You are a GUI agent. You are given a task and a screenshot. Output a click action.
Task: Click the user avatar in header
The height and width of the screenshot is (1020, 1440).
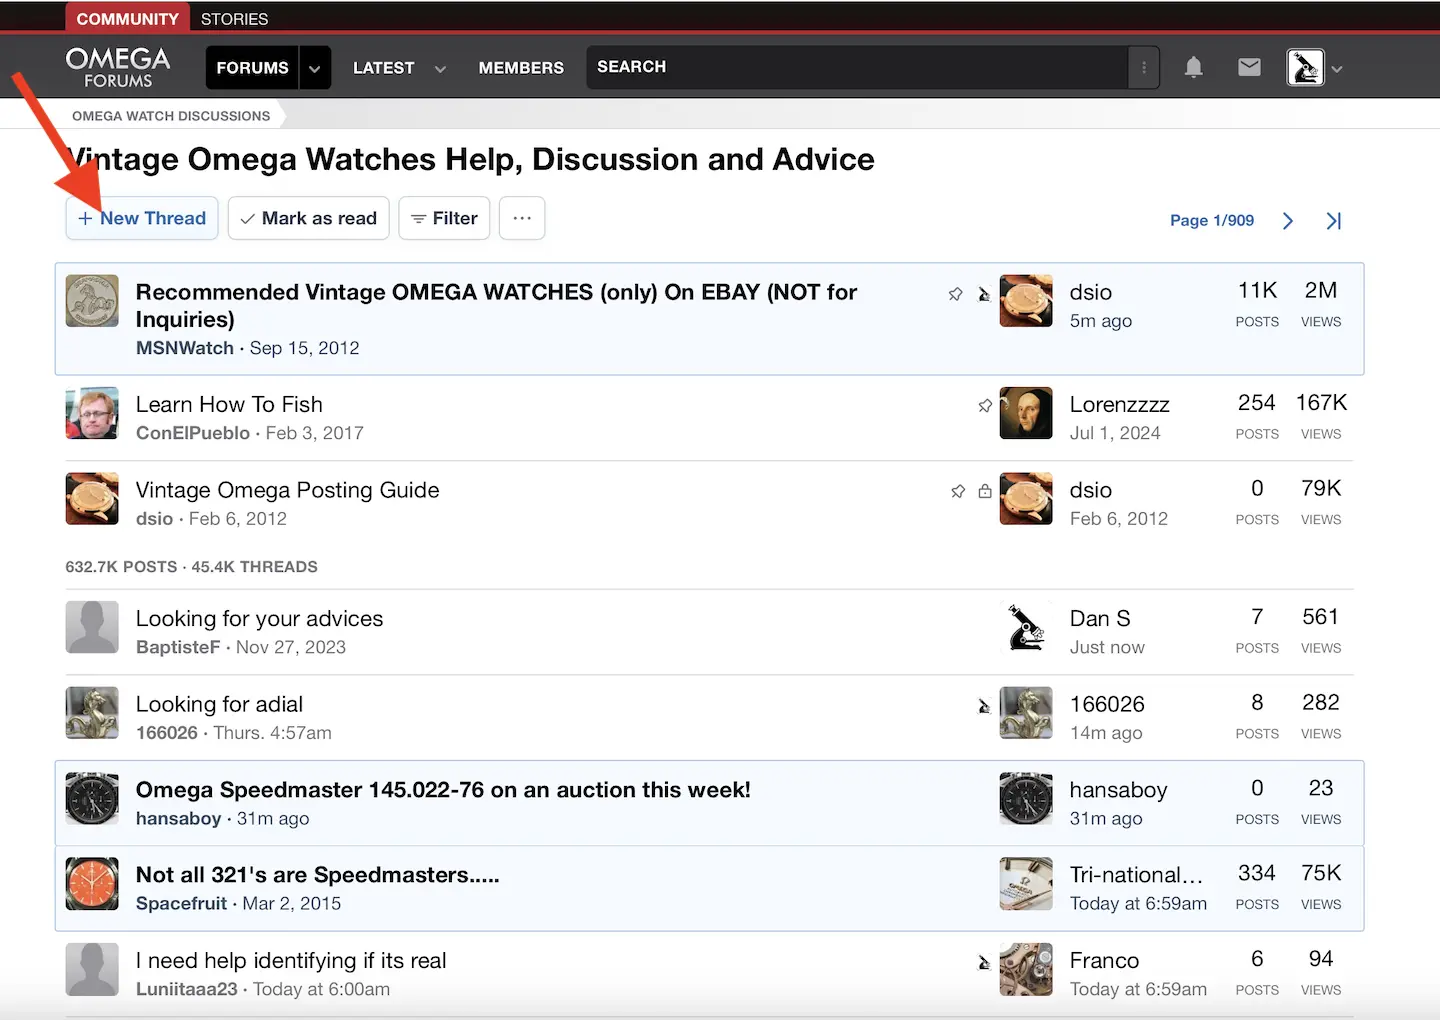click(x=1305, y=67)
